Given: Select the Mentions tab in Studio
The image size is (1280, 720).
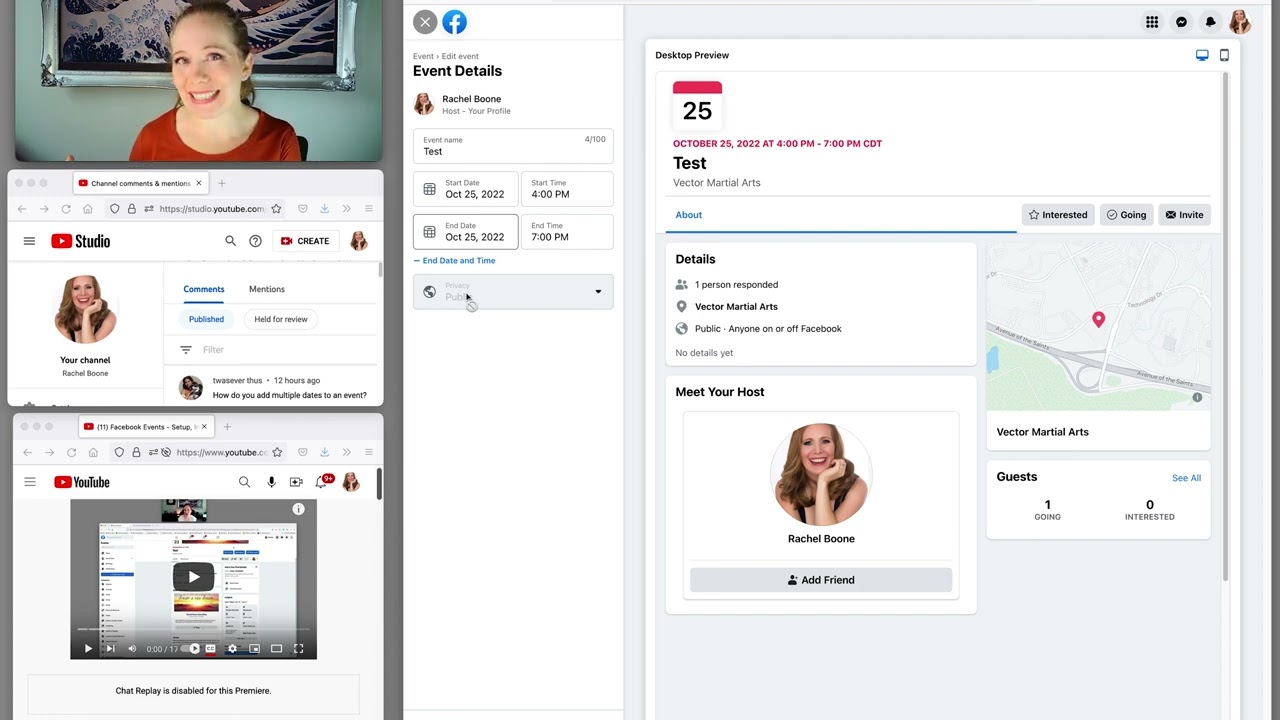Looking at the screenshot, I should click(x=267, y=289).
